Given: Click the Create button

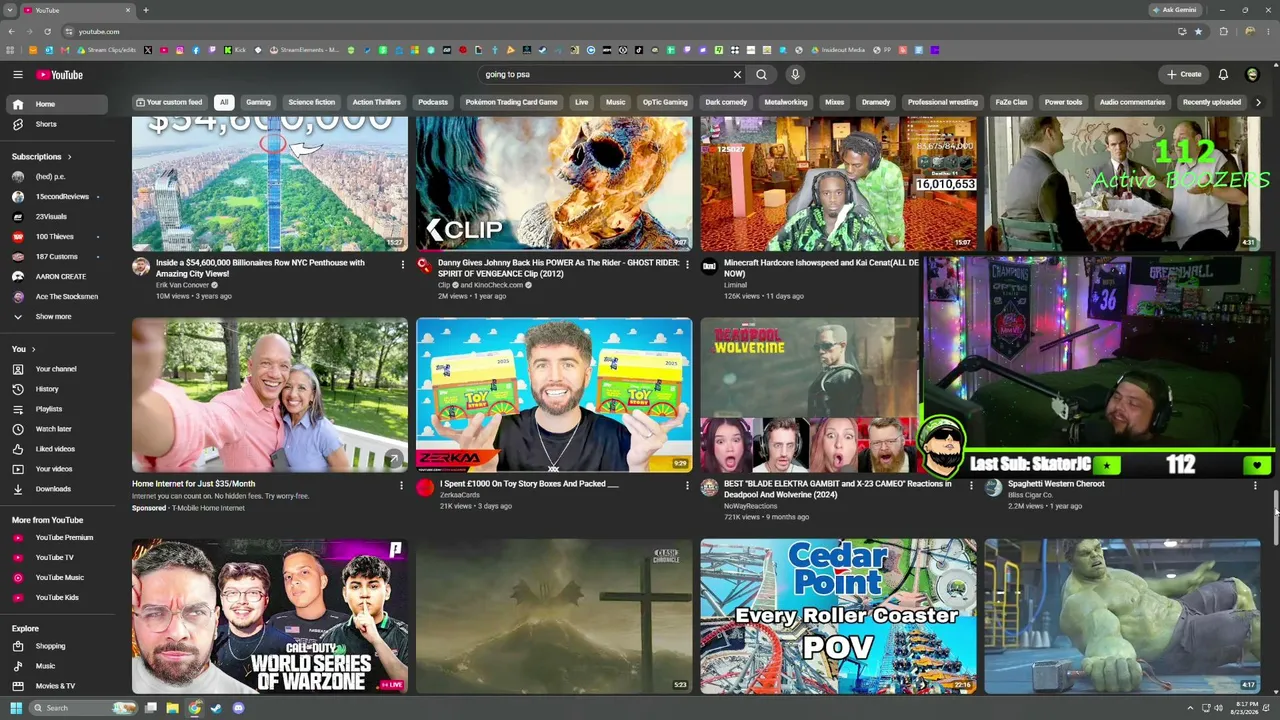Looking at the screenshot, I should [x=1184, y=75].
